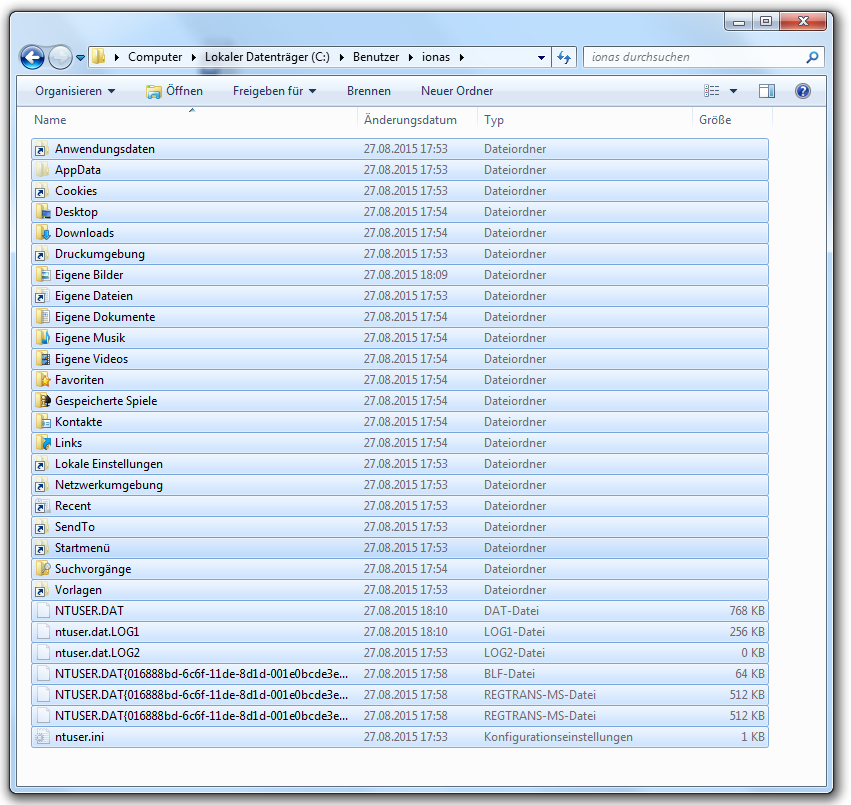Open the view options dropdown arrow

(x=733, y=91)
